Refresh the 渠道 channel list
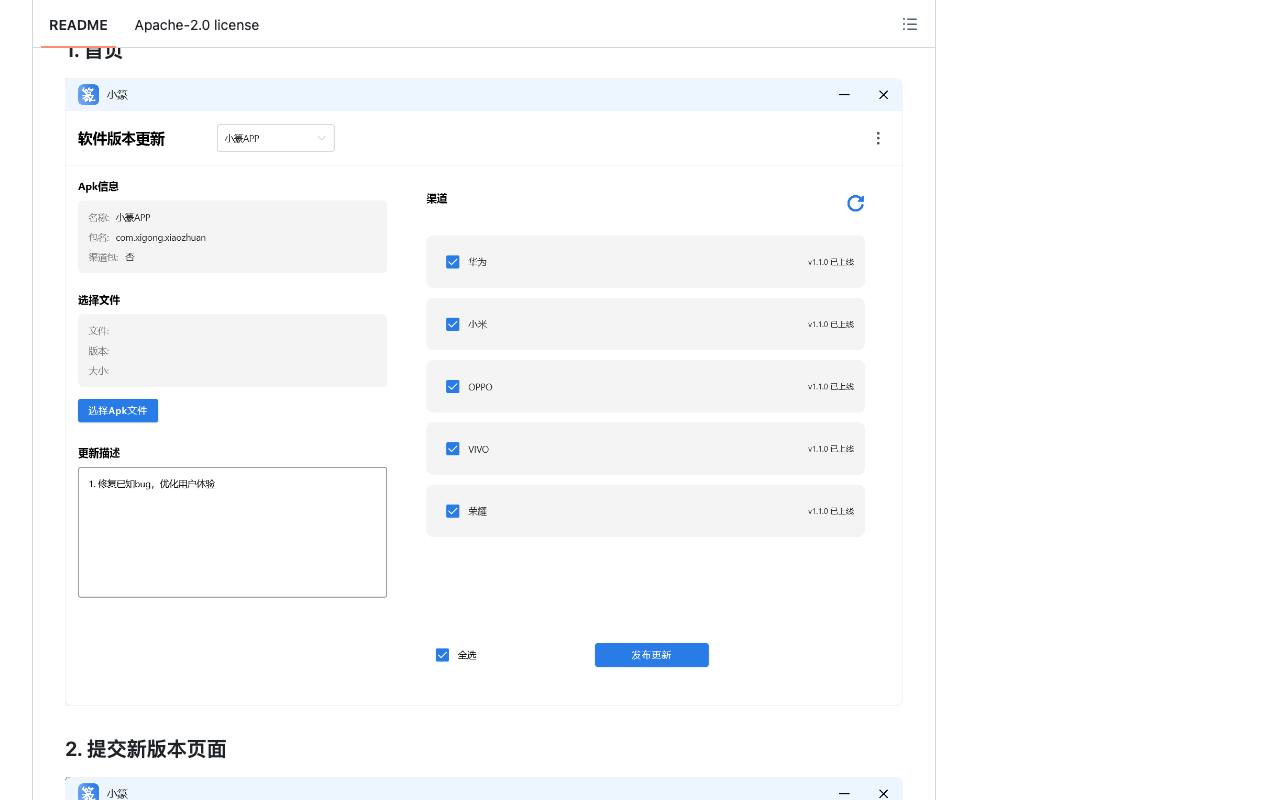1280x800 pixels. pos(855,203)
